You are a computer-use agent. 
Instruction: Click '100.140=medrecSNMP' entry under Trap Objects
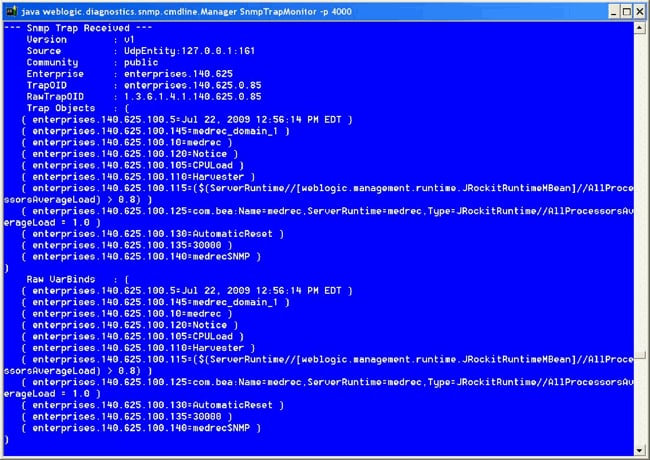point(141,257)
